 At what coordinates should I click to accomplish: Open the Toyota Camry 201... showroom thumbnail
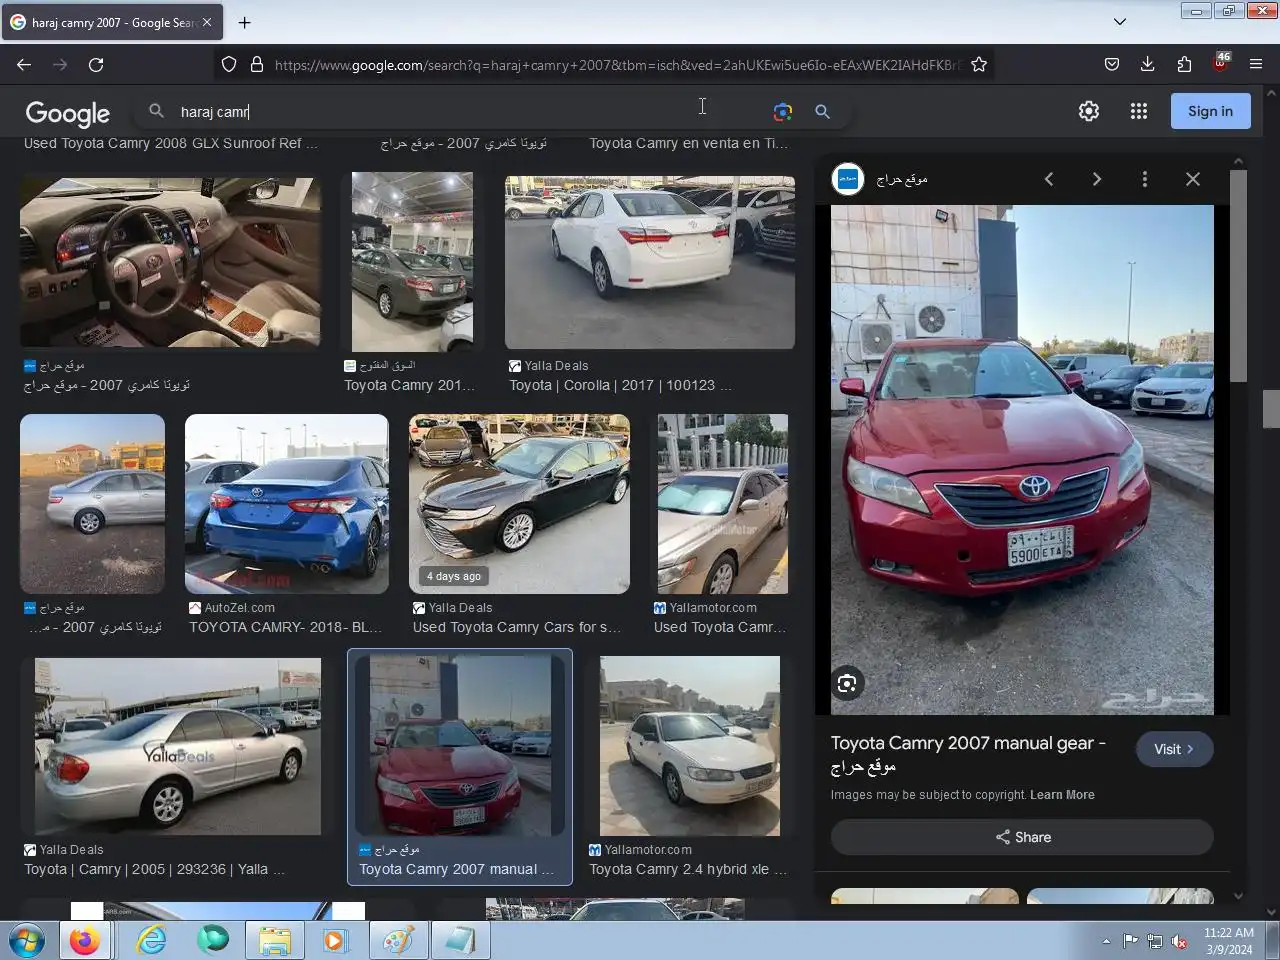click(x=412, y=262)
